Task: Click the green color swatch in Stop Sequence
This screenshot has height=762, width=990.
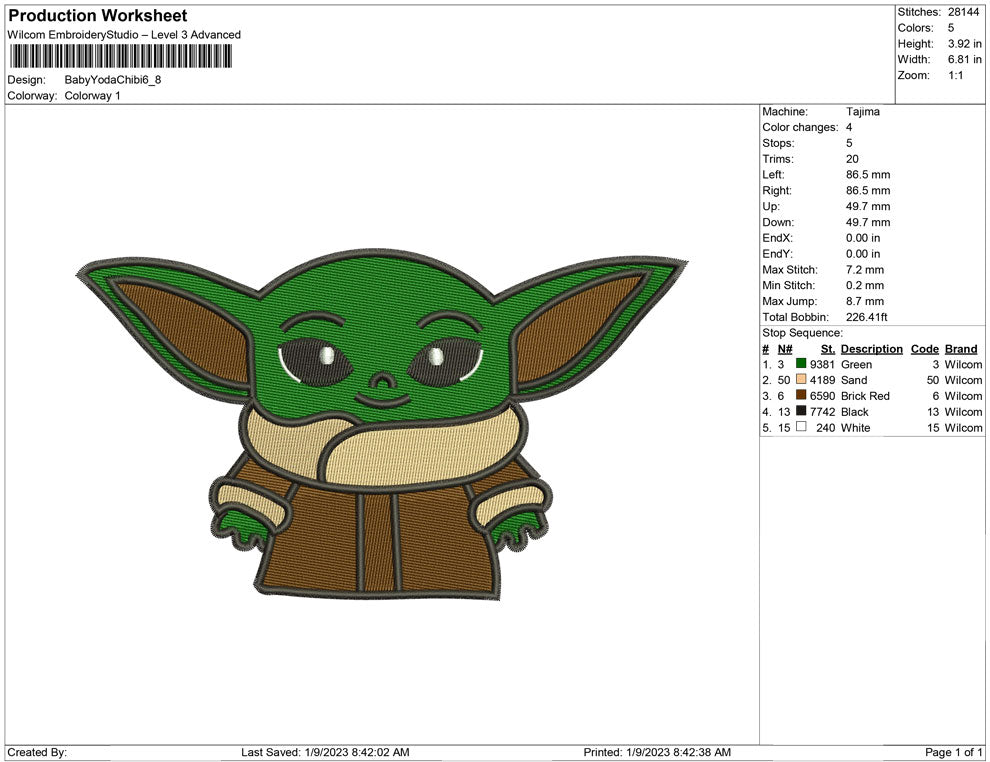Action: pyautogui.click(x=801, y=365)
